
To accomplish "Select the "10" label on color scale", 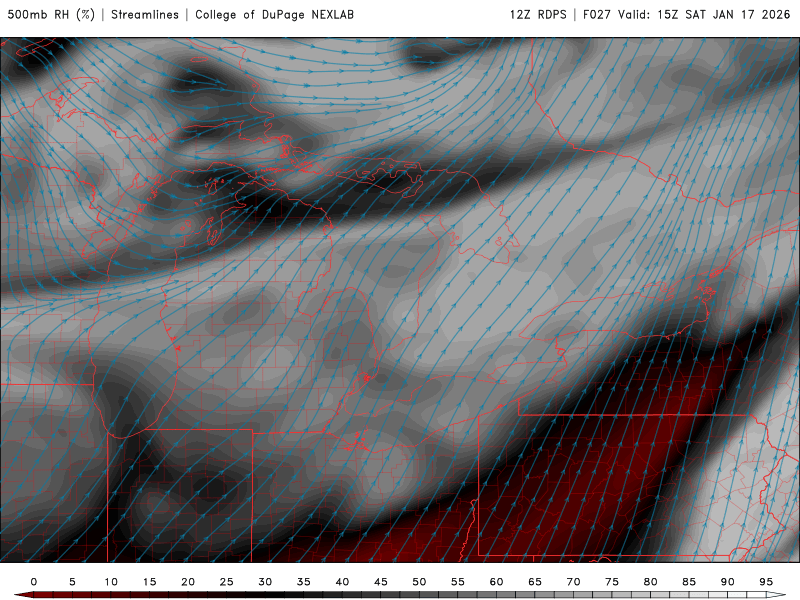I will [111, 582].
